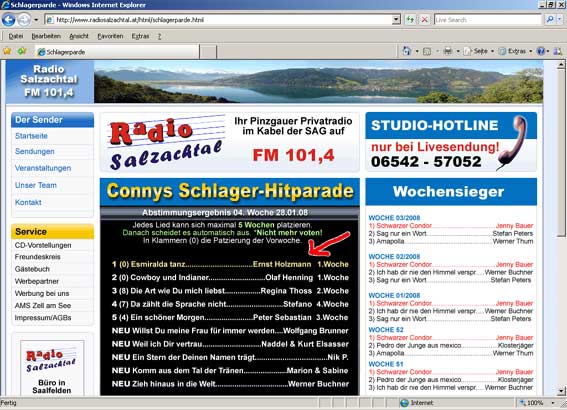Viewport: 567px width, 410px height.
Task: Click chart entry Cowboy und Indianer
Action: click(230, 278)
